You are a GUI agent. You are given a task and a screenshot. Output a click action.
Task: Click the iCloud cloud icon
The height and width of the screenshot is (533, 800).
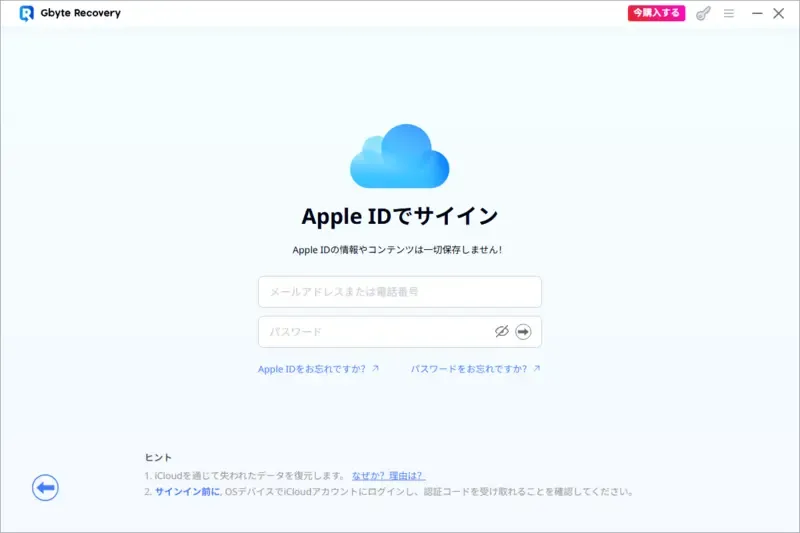pyautogui.click(x=399, y=156)
